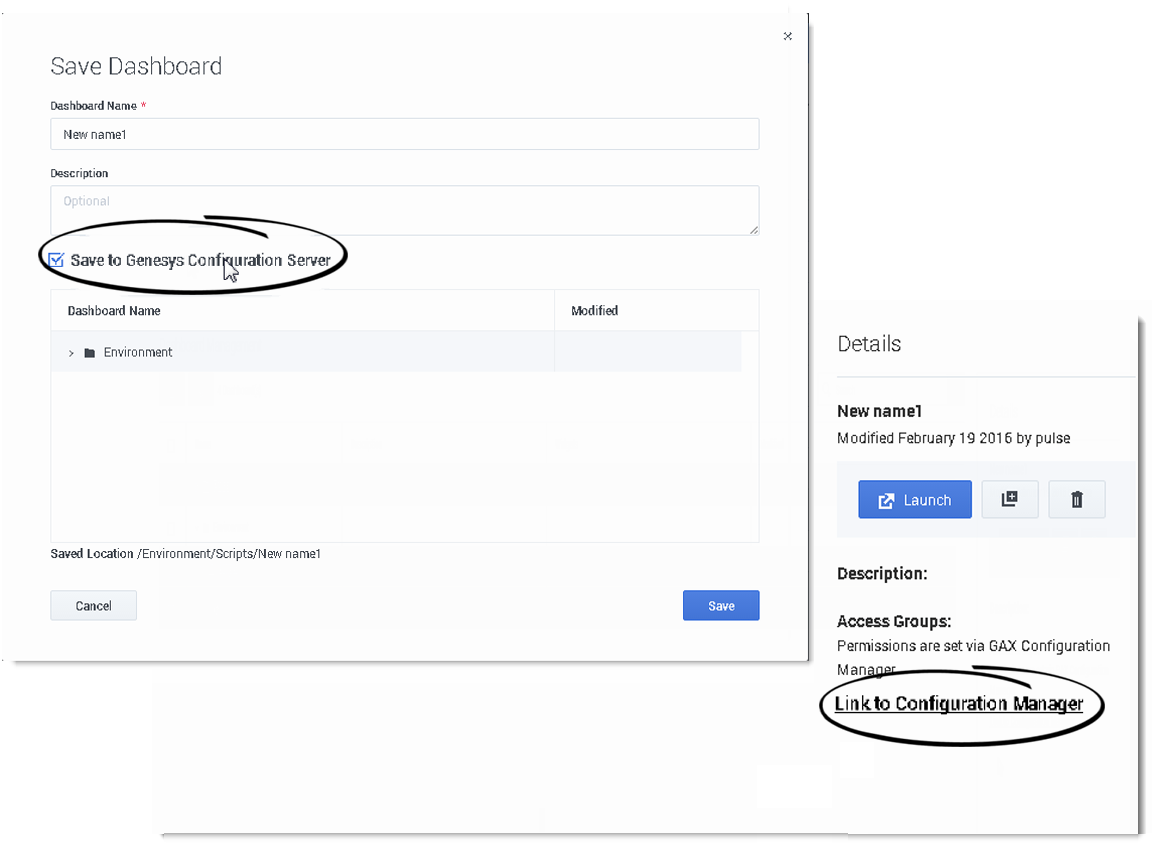Launch the New name1 dashboard

915,499
